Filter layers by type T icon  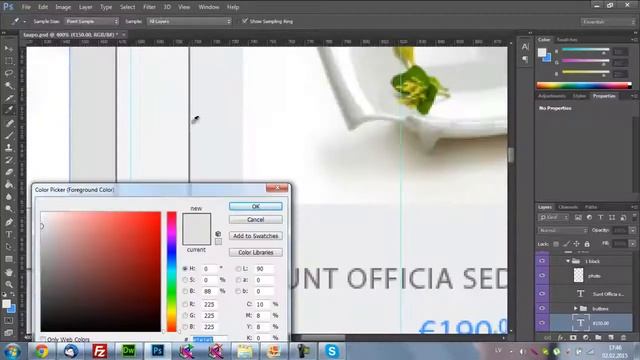click(600, 218)
